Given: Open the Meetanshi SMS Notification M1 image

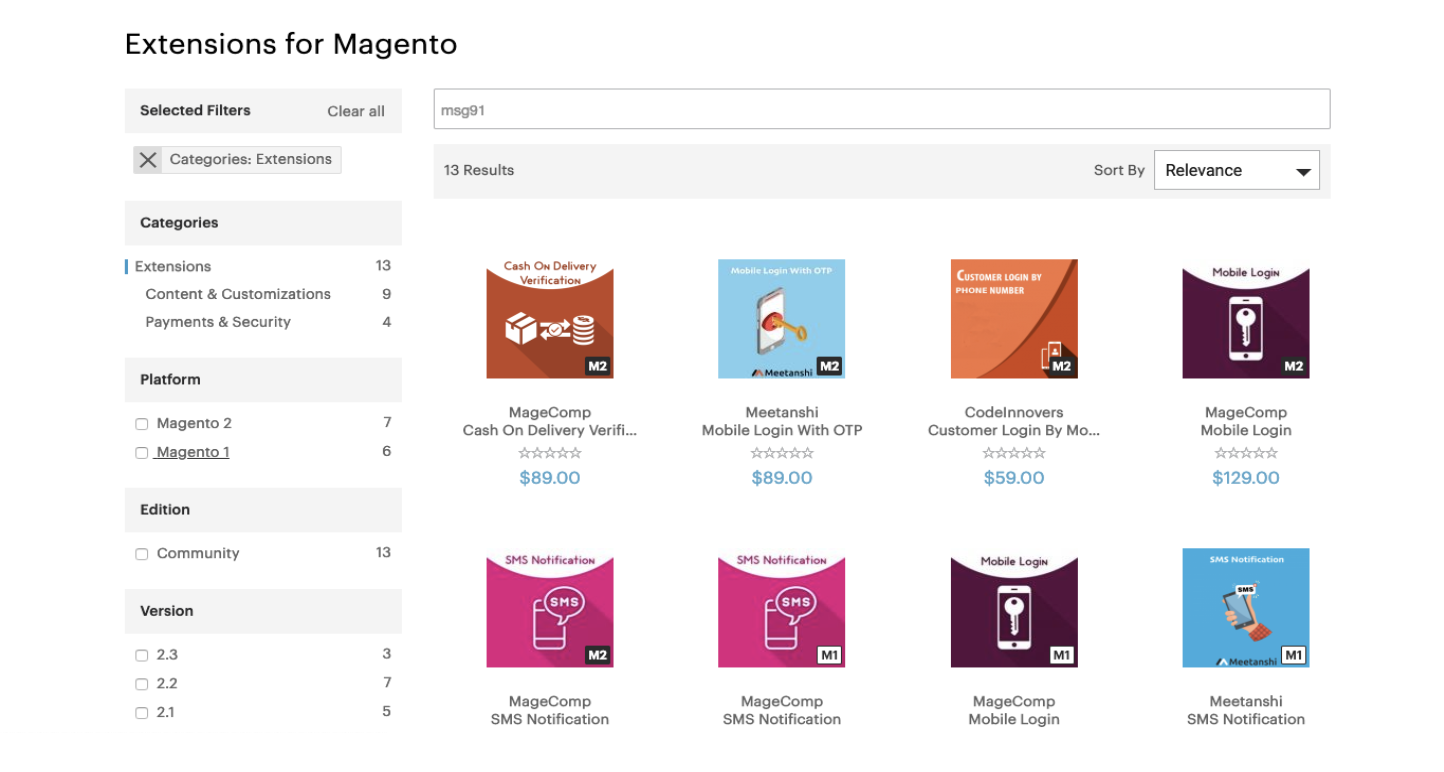Looking at the screenshot, I should [x=1245, y=607].
